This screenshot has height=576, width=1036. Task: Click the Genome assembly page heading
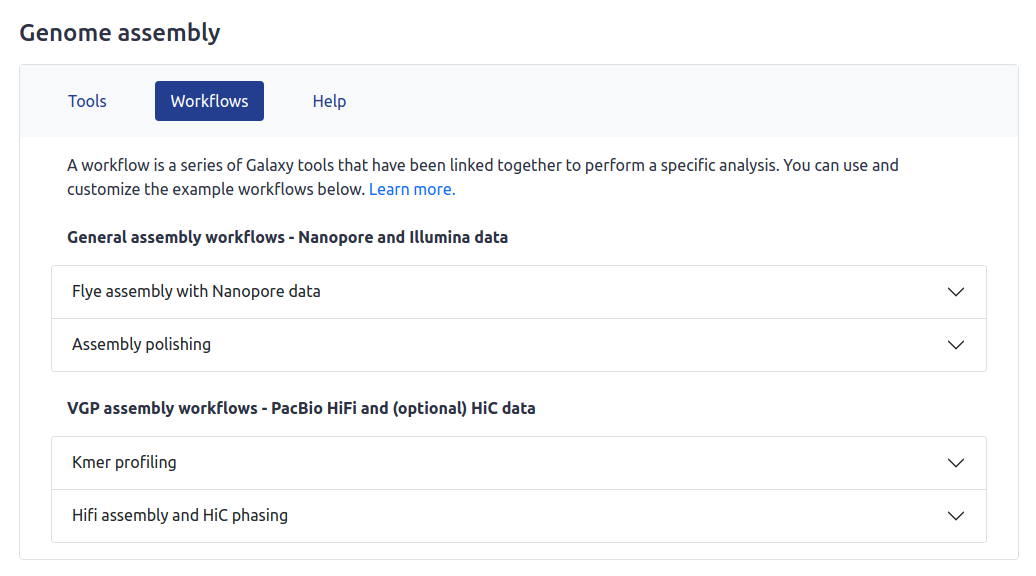120,32
